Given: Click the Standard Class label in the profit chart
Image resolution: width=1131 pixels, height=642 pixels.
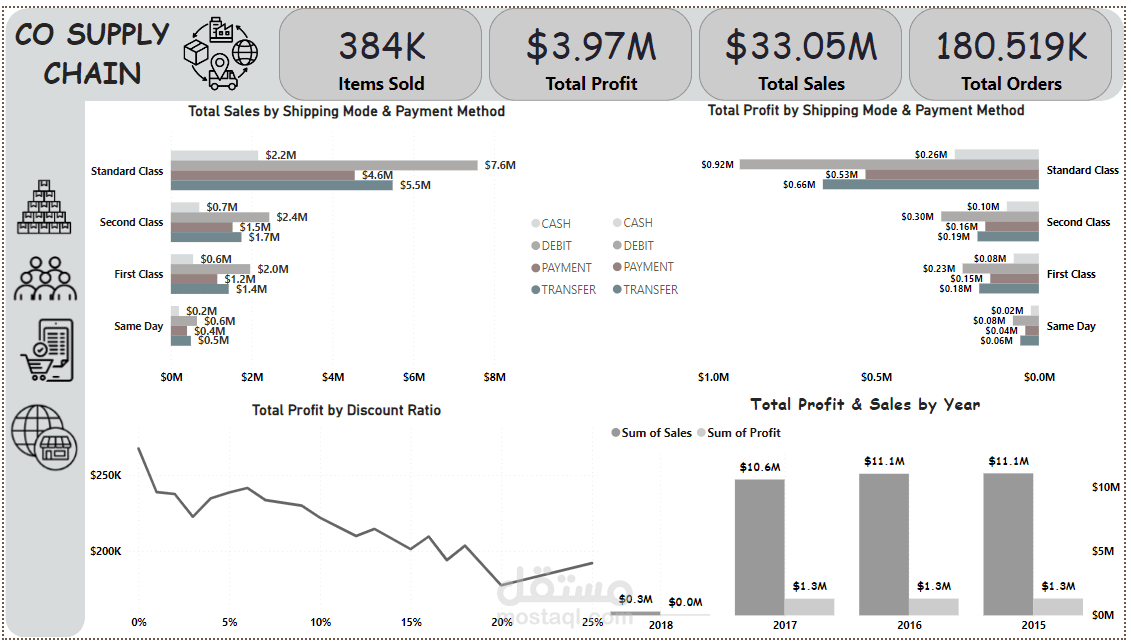Looking at the screenshot, I should pos(1083,170).
